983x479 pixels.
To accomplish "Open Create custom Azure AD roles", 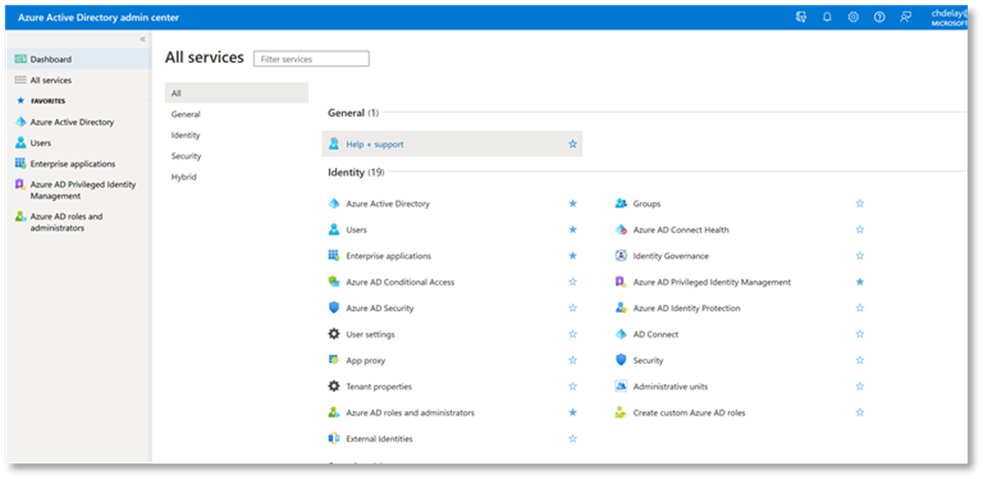I will click(x=689, y=412).
